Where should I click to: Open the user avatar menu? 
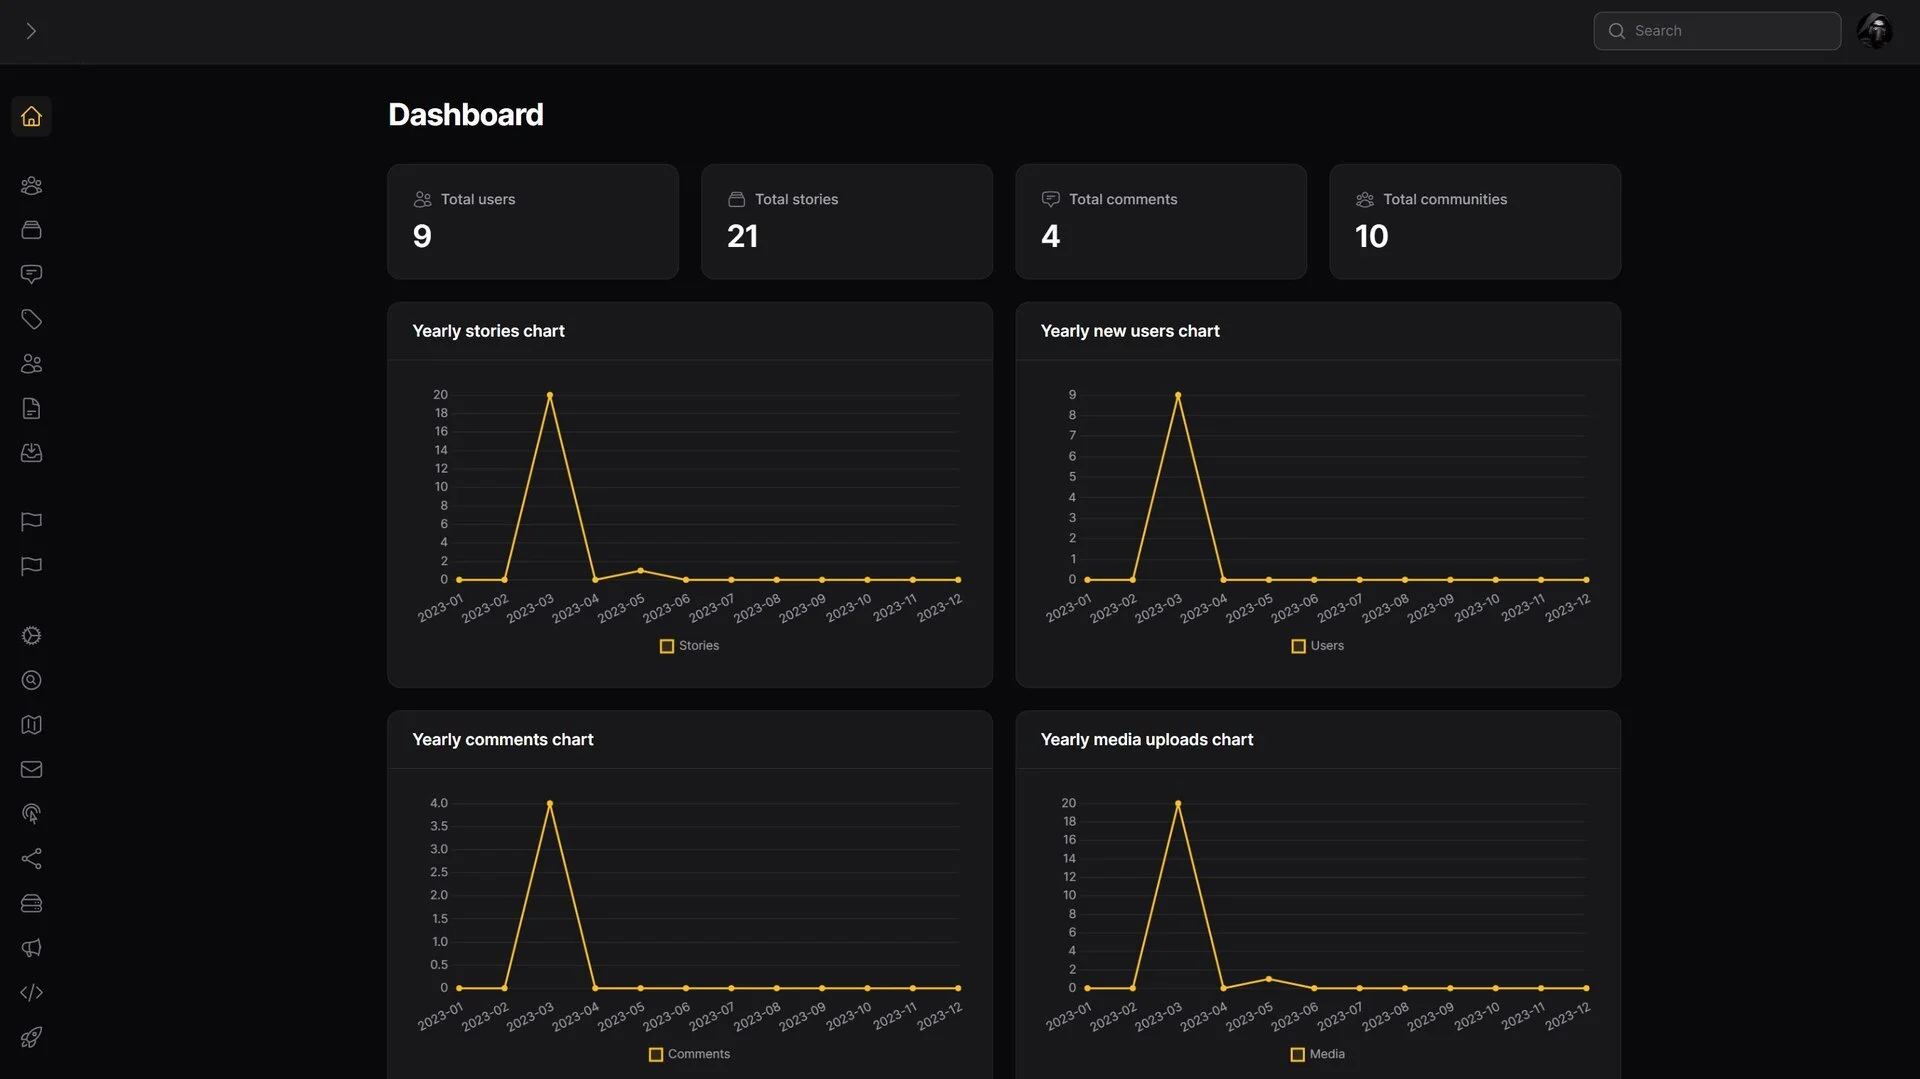click(x=1875, y=31)
